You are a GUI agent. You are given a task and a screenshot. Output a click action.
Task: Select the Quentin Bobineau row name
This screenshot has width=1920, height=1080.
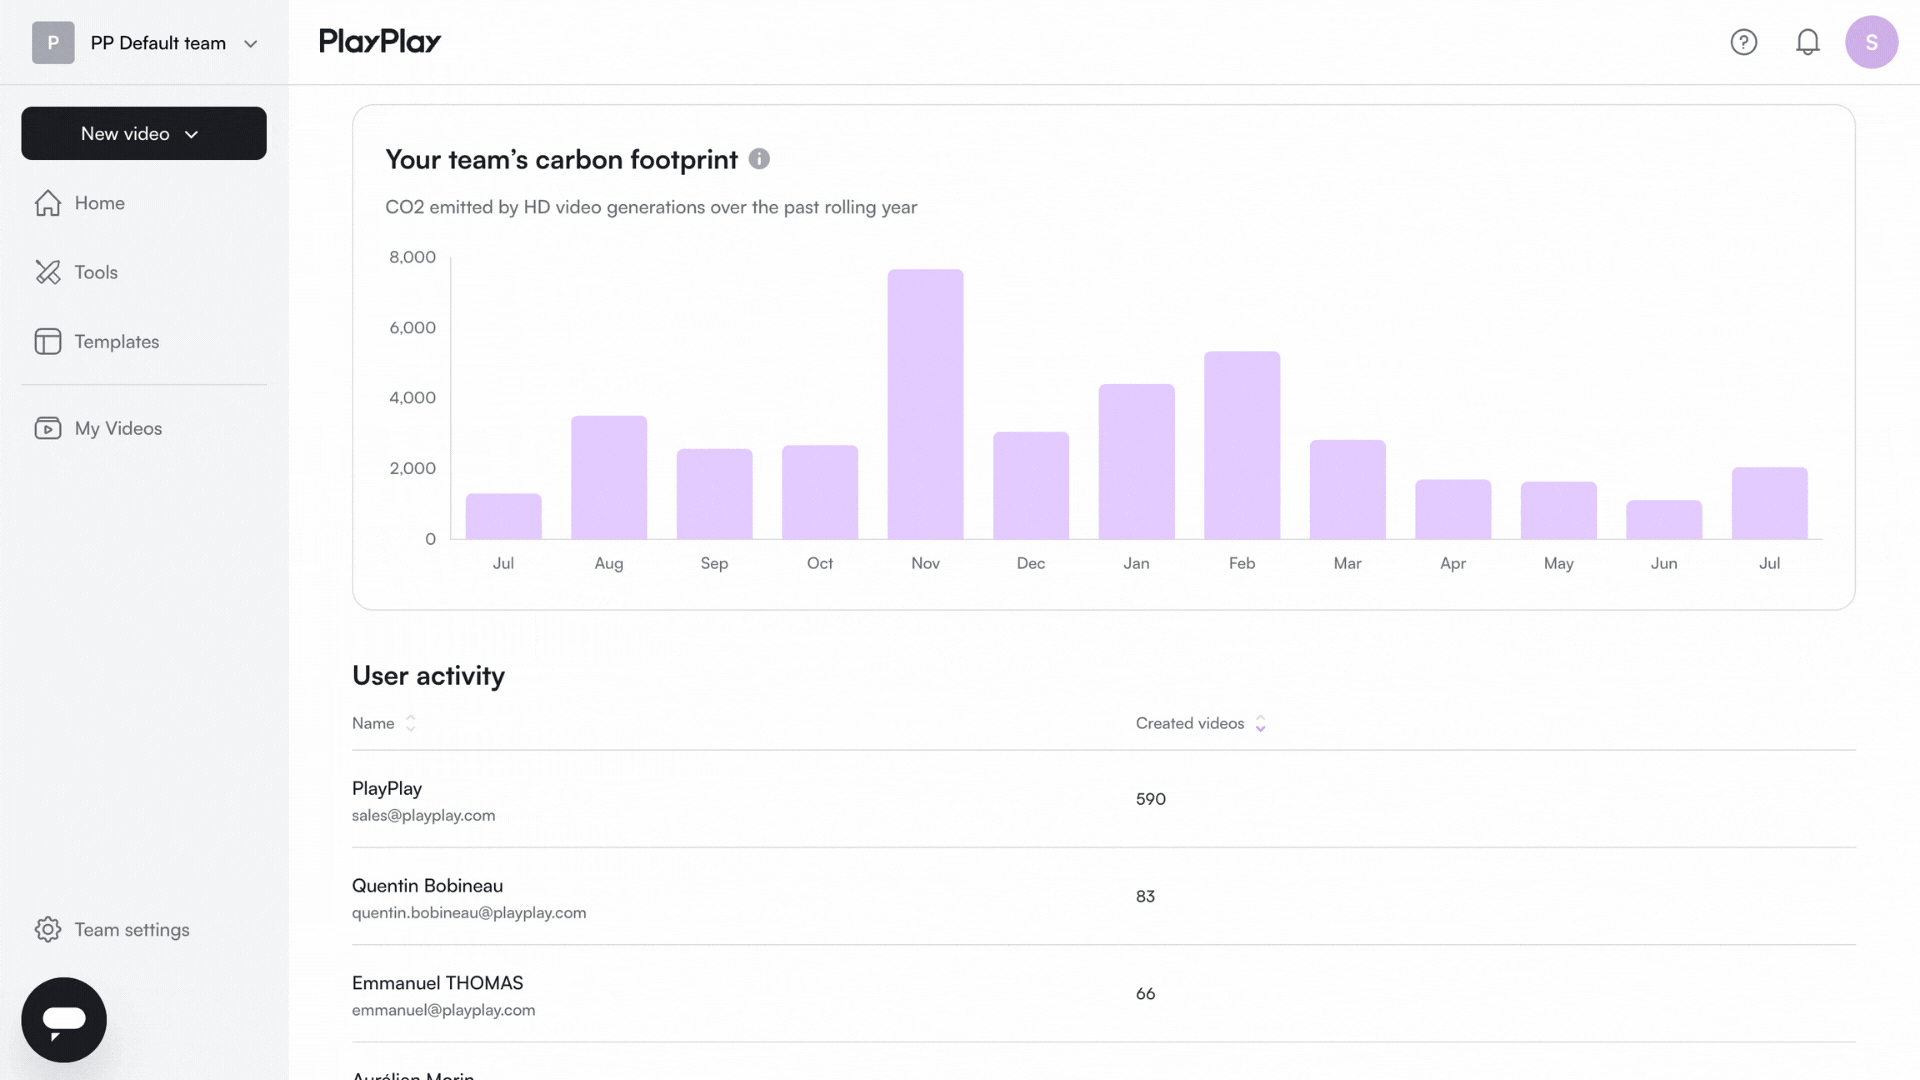428,886
